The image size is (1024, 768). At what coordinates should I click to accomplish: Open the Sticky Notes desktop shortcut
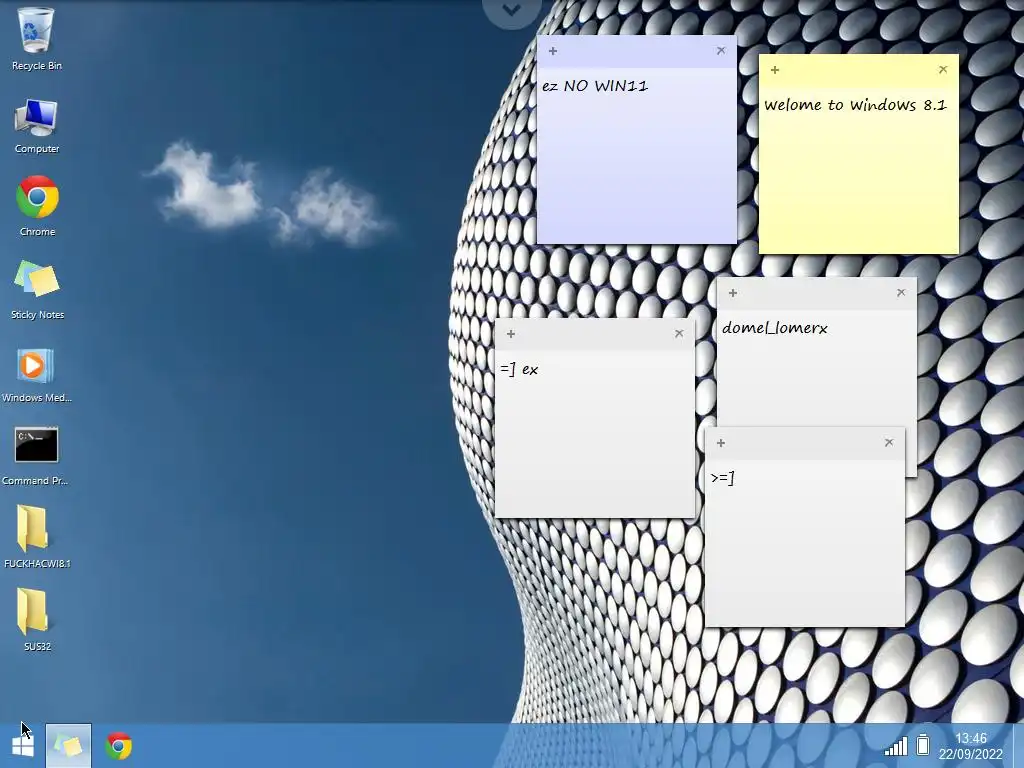click(37, 289)
